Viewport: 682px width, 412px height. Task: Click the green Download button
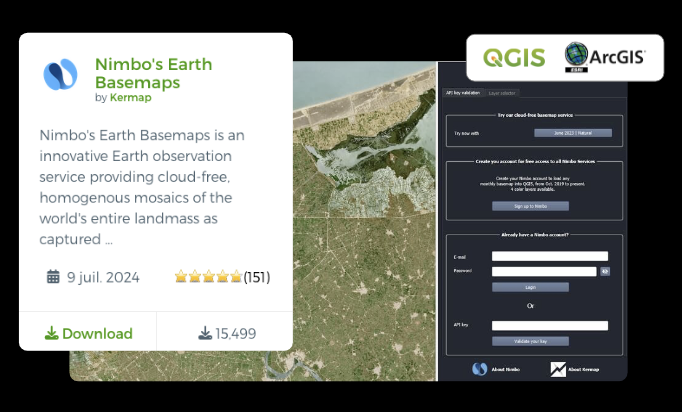88,334
